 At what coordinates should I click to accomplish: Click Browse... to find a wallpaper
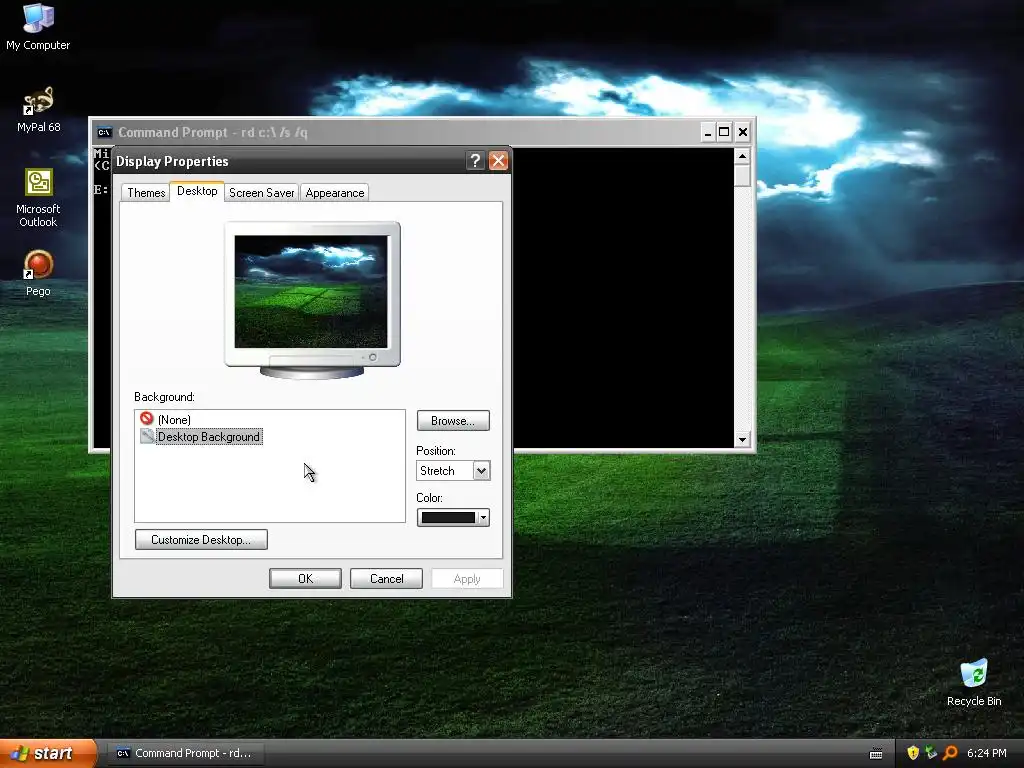click(453, 421)
